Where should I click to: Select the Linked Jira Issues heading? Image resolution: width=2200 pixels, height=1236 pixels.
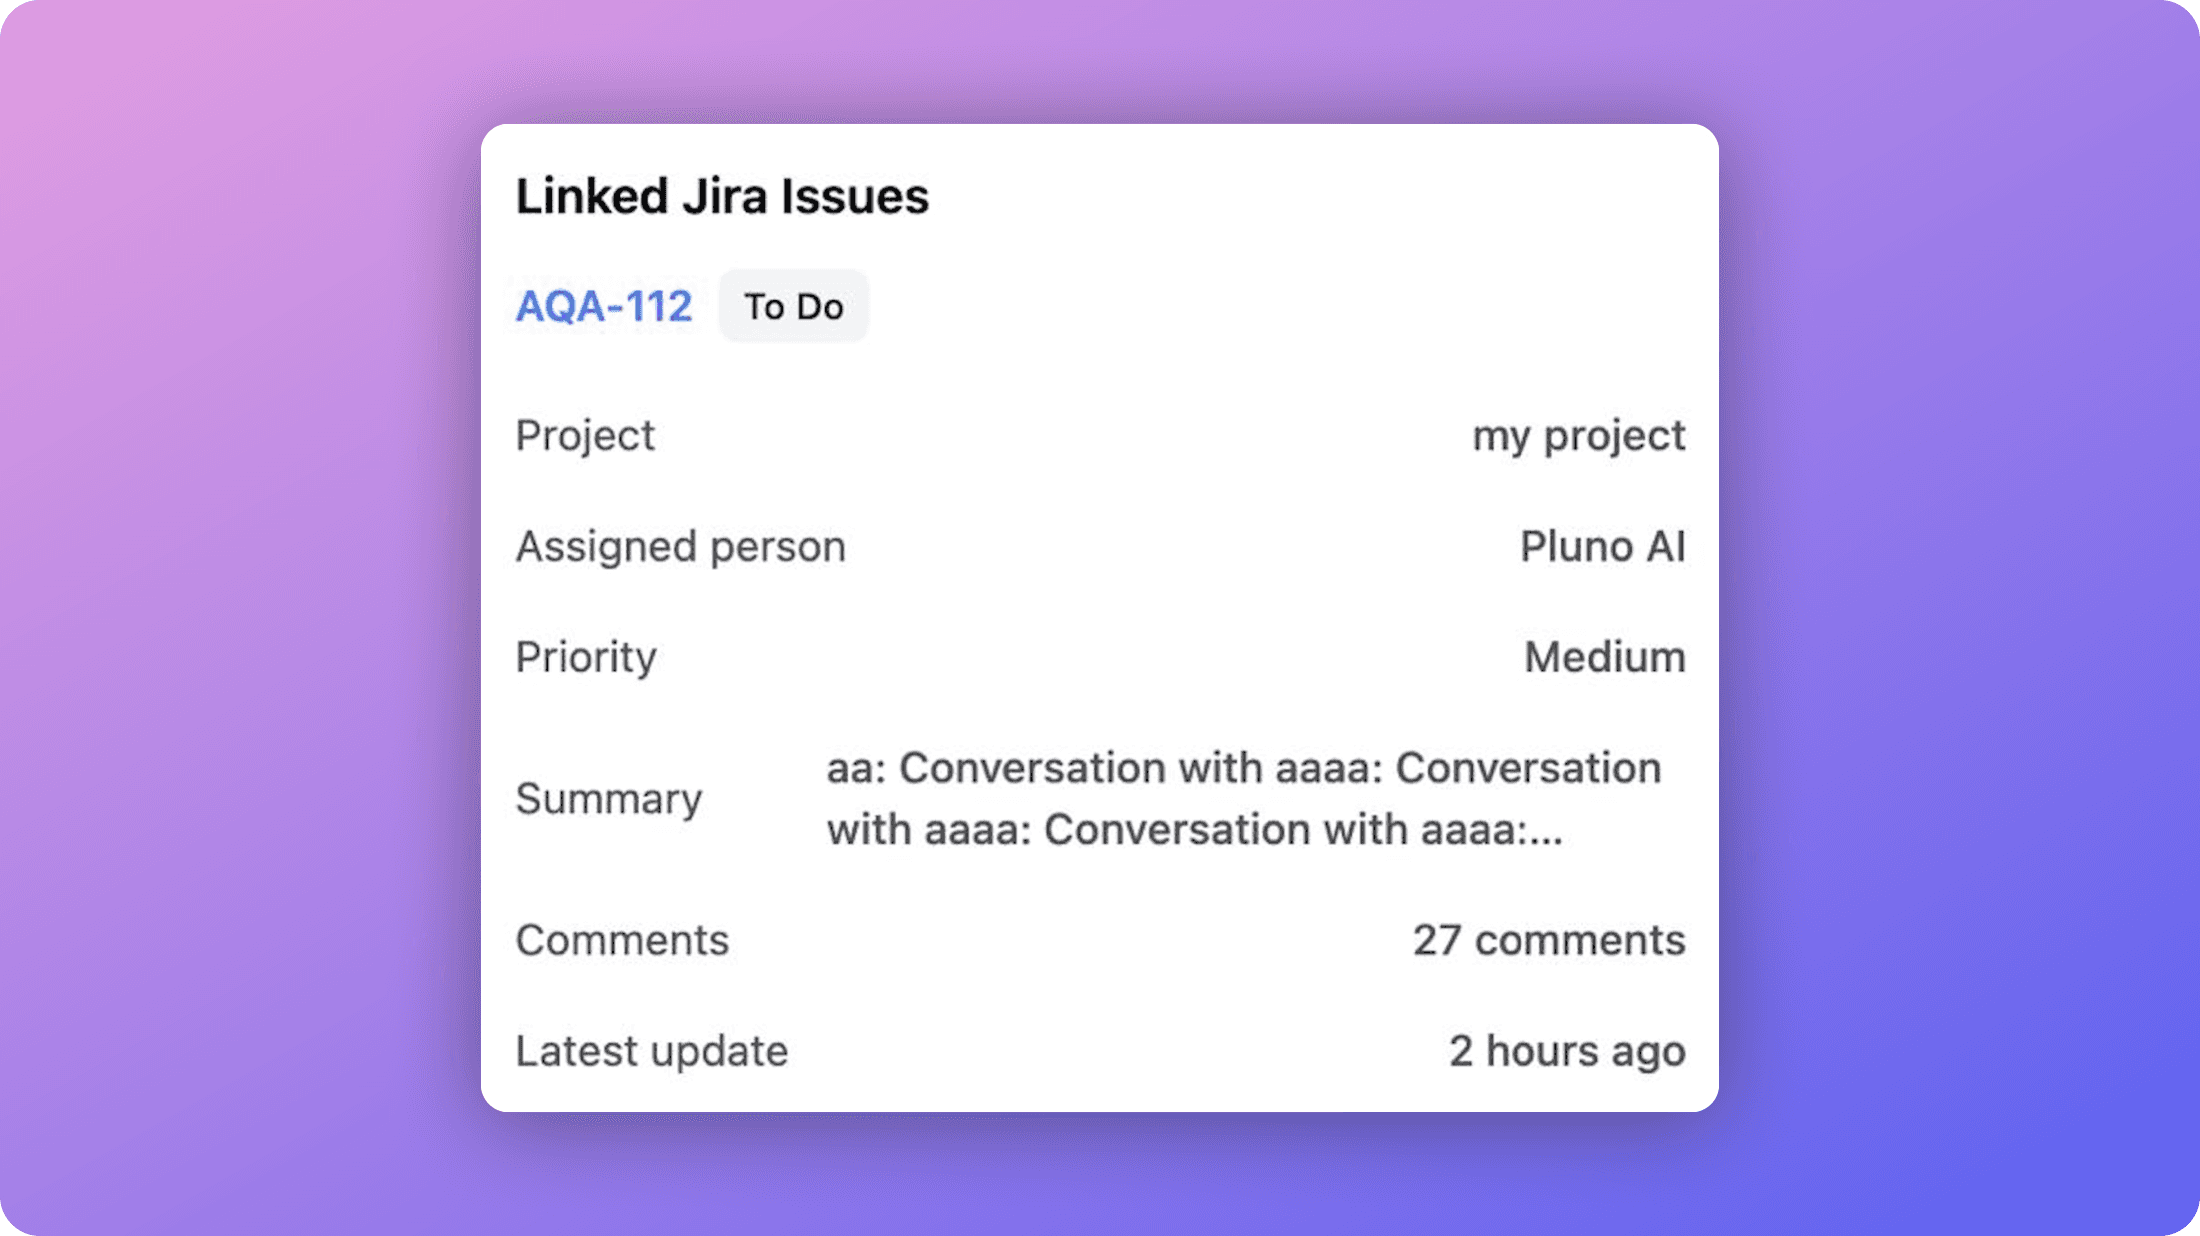(722, 196)
